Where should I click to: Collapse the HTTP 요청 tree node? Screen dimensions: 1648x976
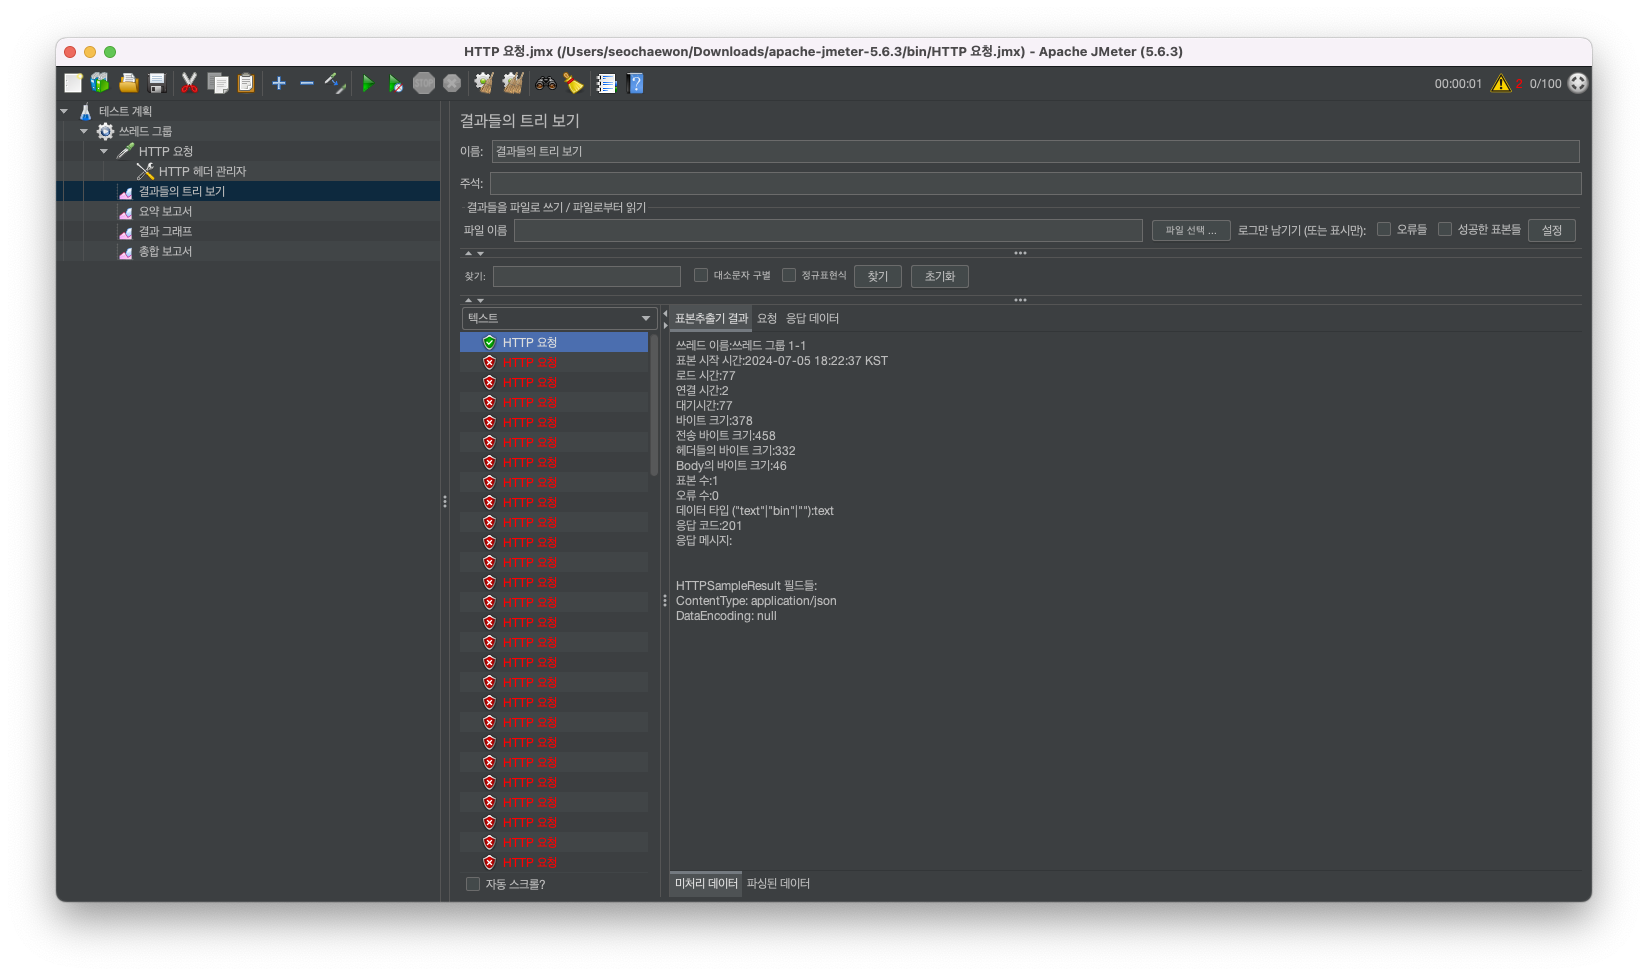pos(104,151)
